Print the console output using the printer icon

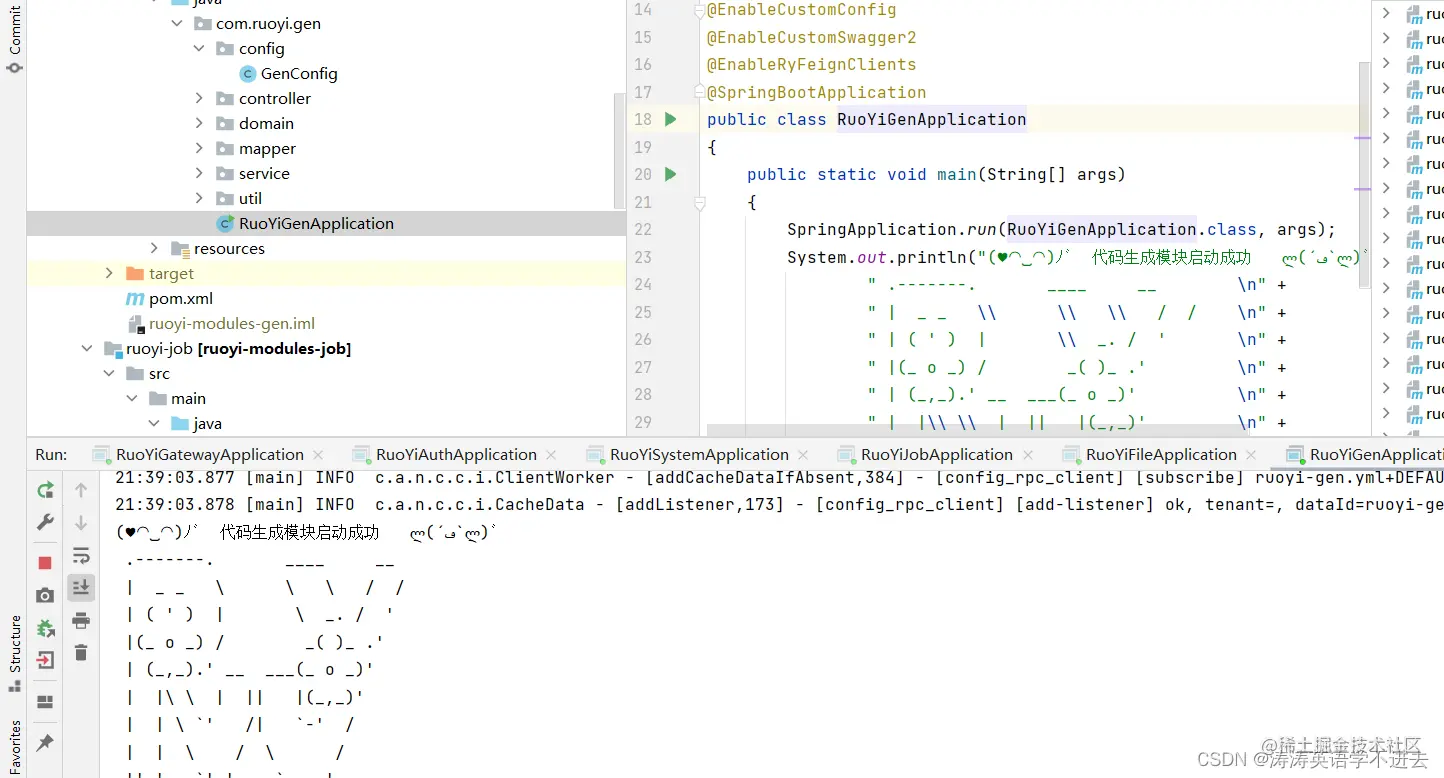[81, 621]
